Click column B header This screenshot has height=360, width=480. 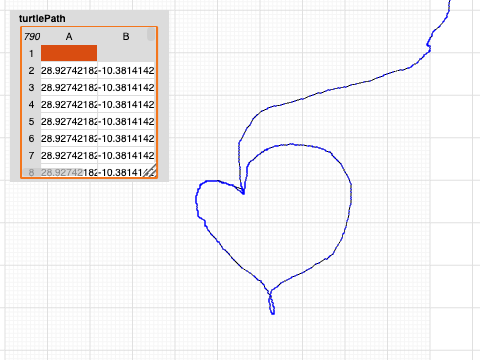tap(126, 36)
